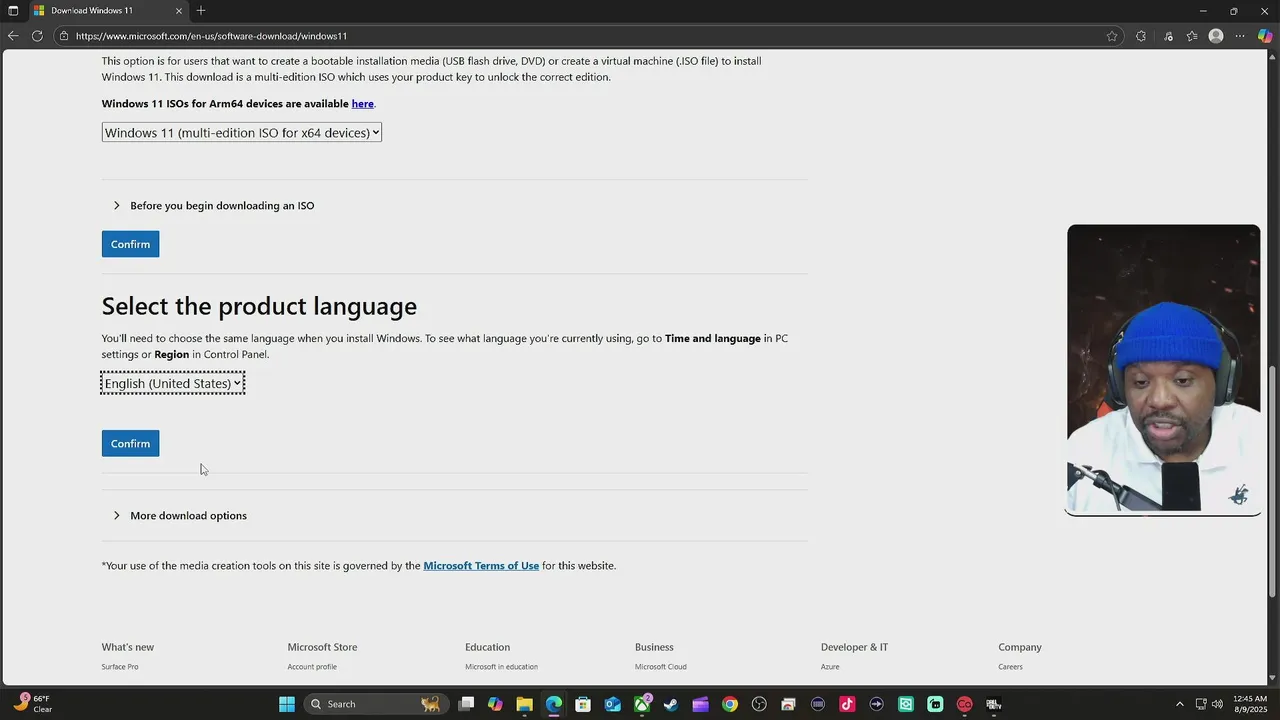This screenshot has height=720, width=1280.
Task: Open the Careers footer link
Action: 1010,667
